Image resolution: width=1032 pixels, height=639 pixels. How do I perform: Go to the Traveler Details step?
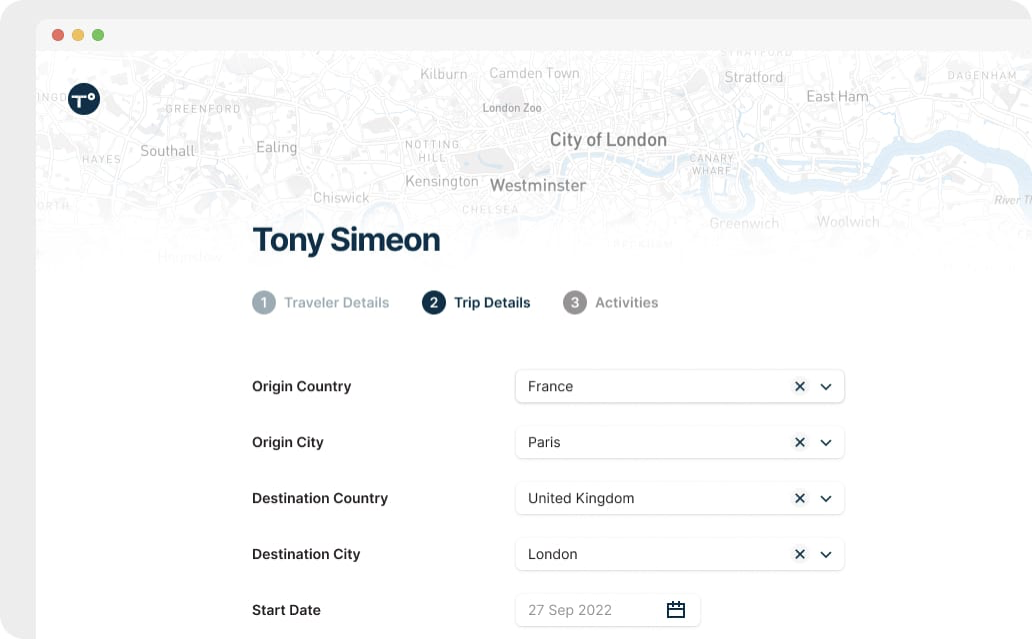tap(336, 302)
